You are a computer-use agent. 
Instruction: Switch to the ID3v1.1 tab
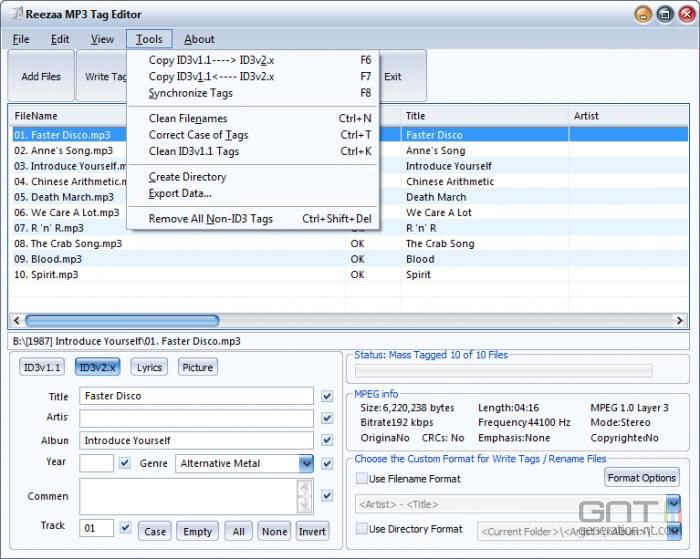pos(42,367)
